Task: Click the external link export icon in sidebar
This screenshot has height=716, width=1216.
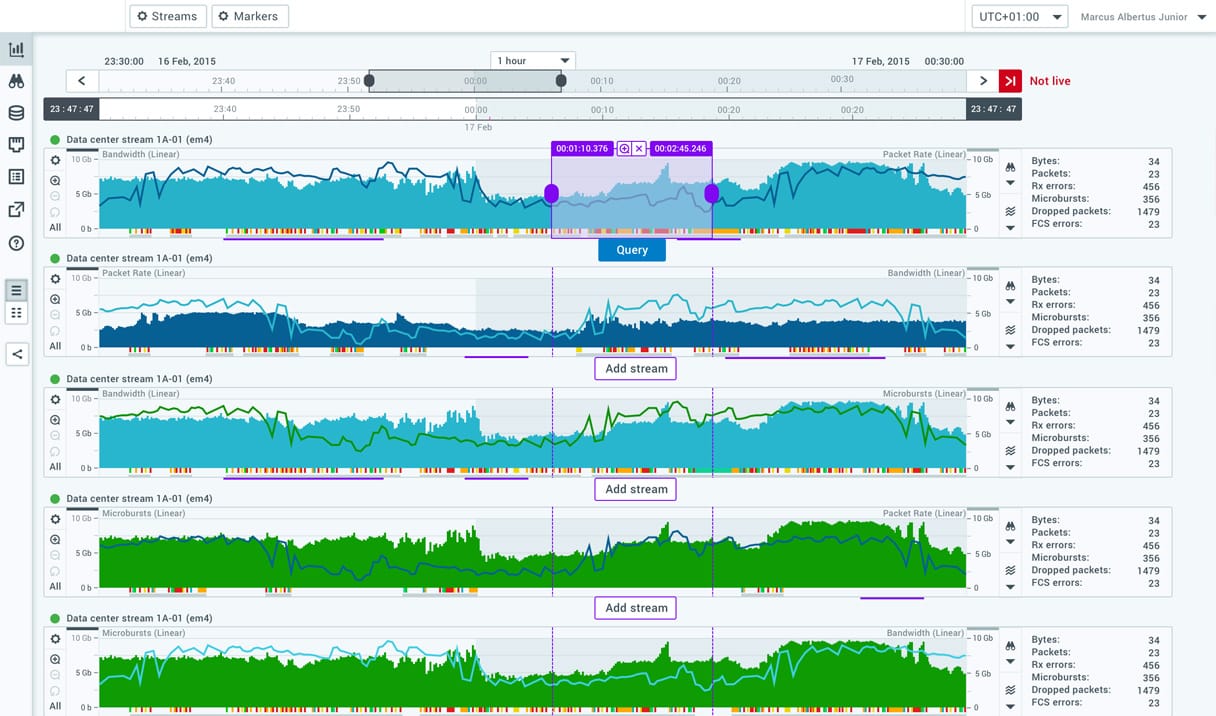Action: point(16,210)
